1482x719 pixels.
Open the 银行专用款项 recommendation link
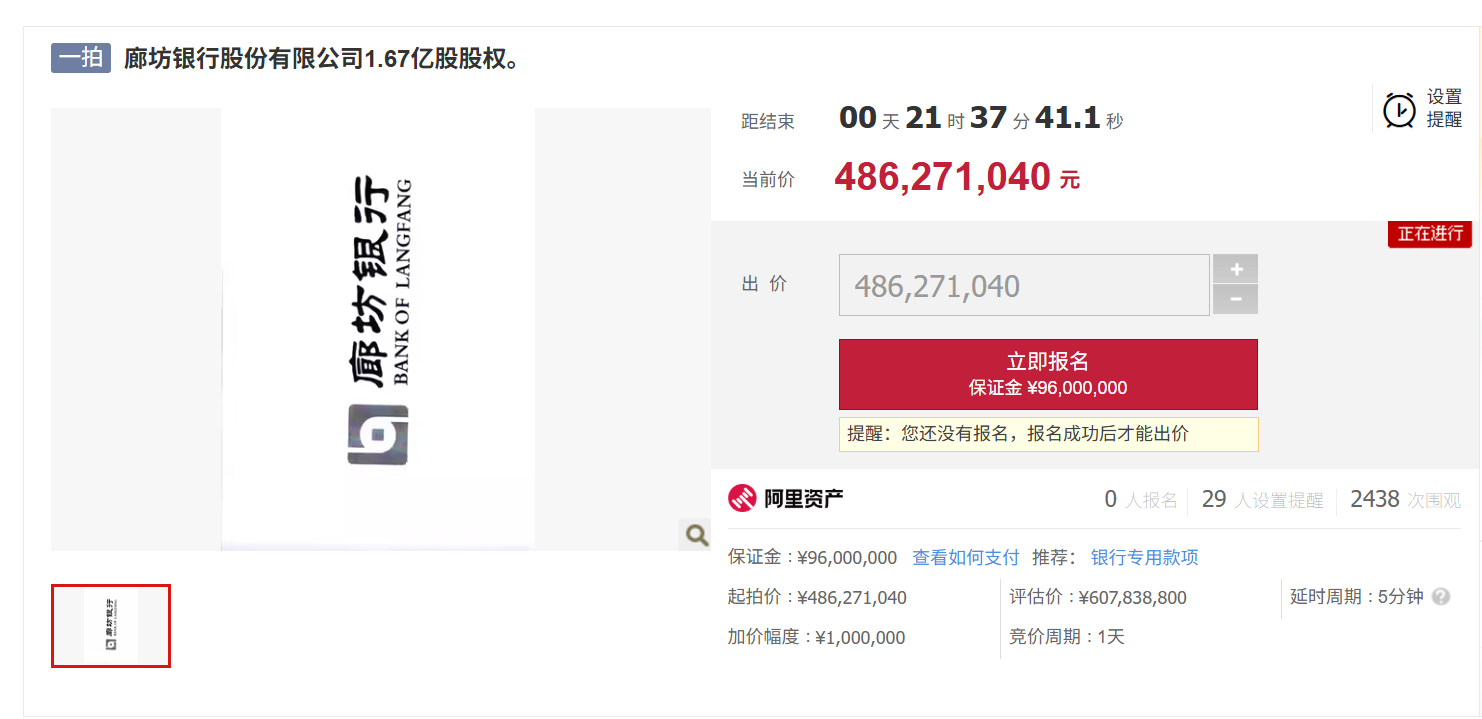[1143, 557]
